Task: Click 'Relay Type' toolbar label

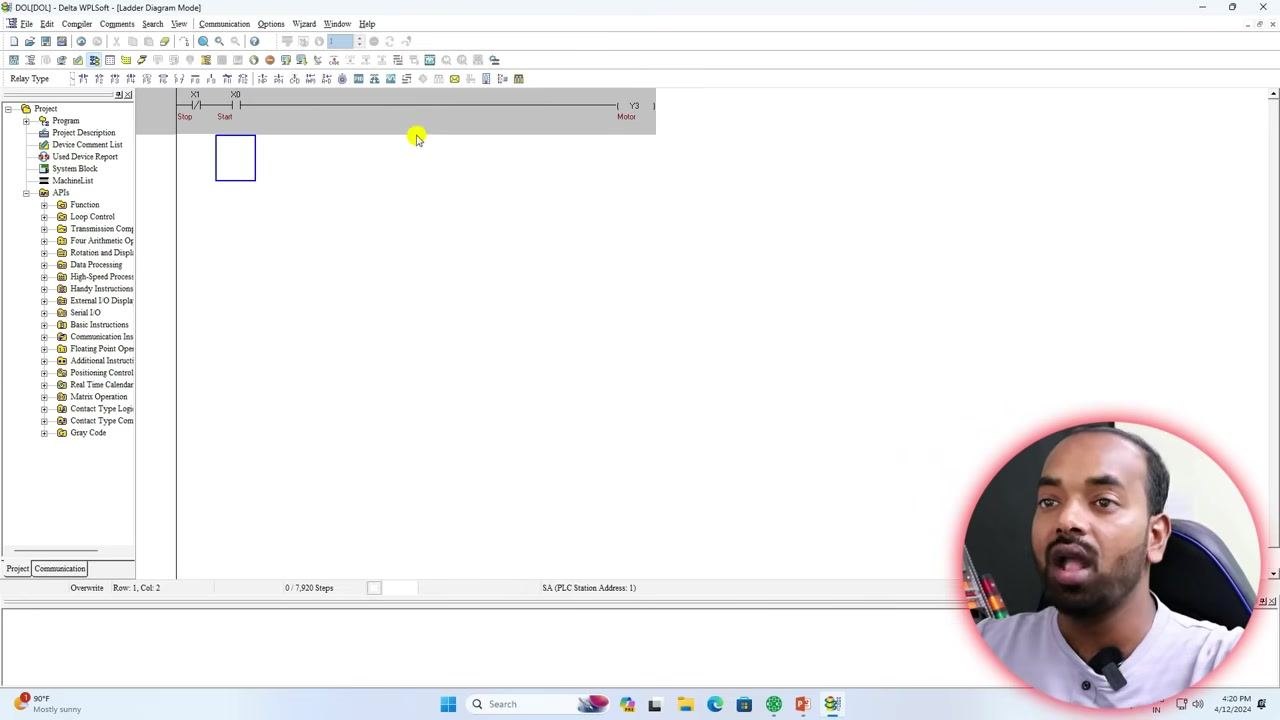Action: click(29, 79)
